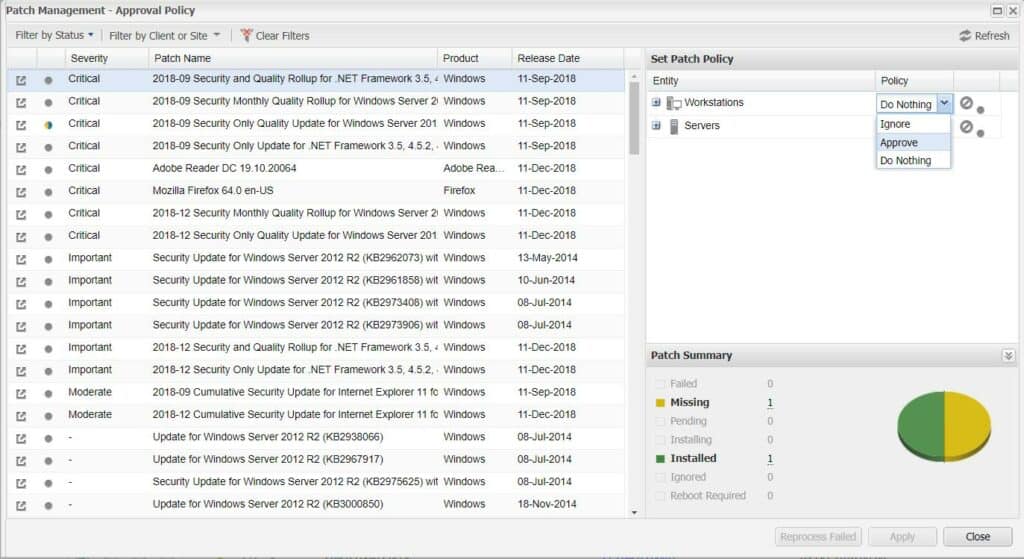Toggle the Failed legend checkbox
Screen dimensions: 1024x559
660,384
